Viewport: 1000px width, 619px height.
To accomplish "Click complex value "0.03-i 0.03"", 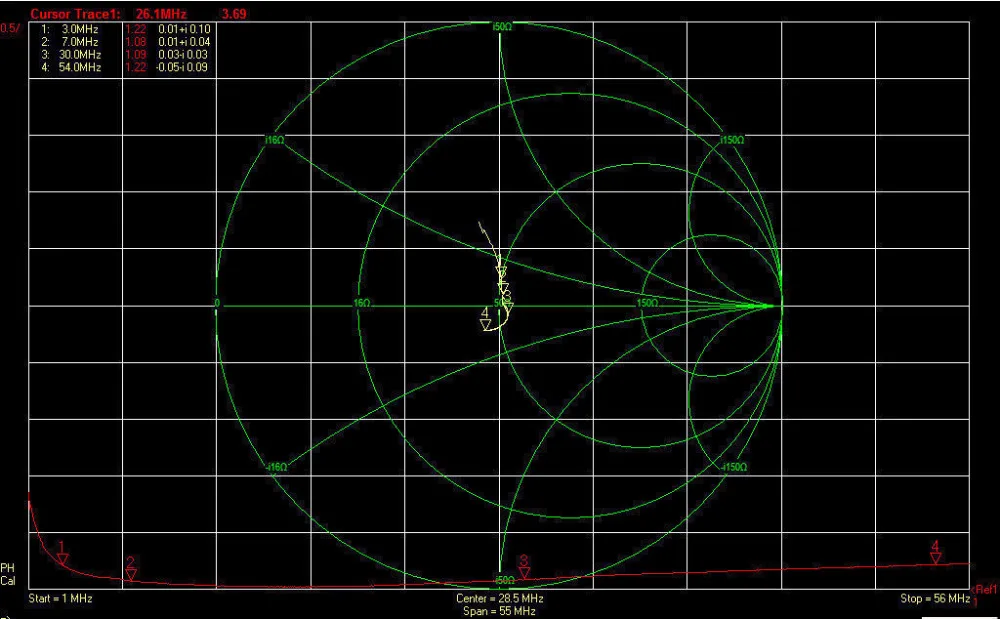I will [x=184, y=54].
